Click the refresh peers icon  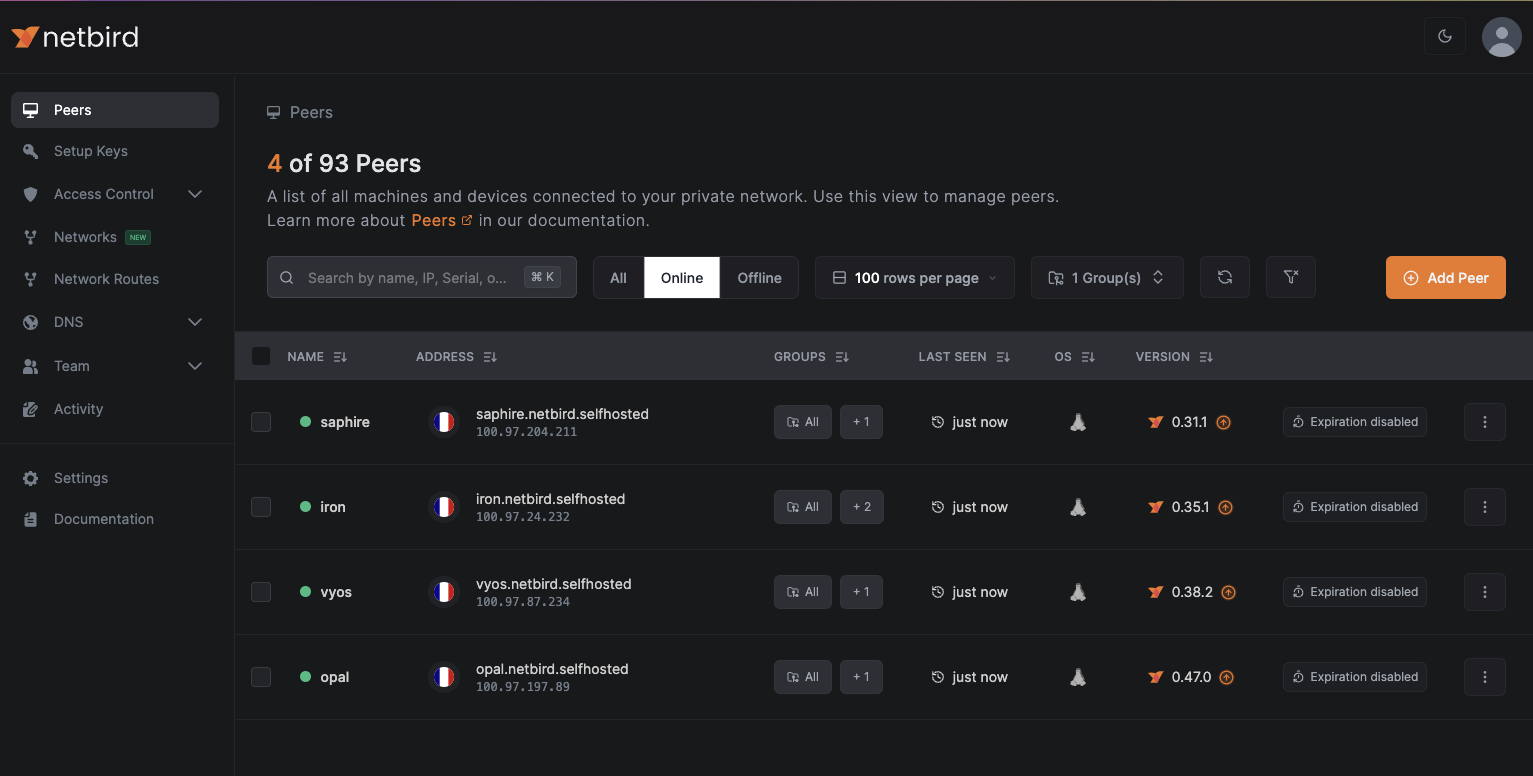[1224, 277]
